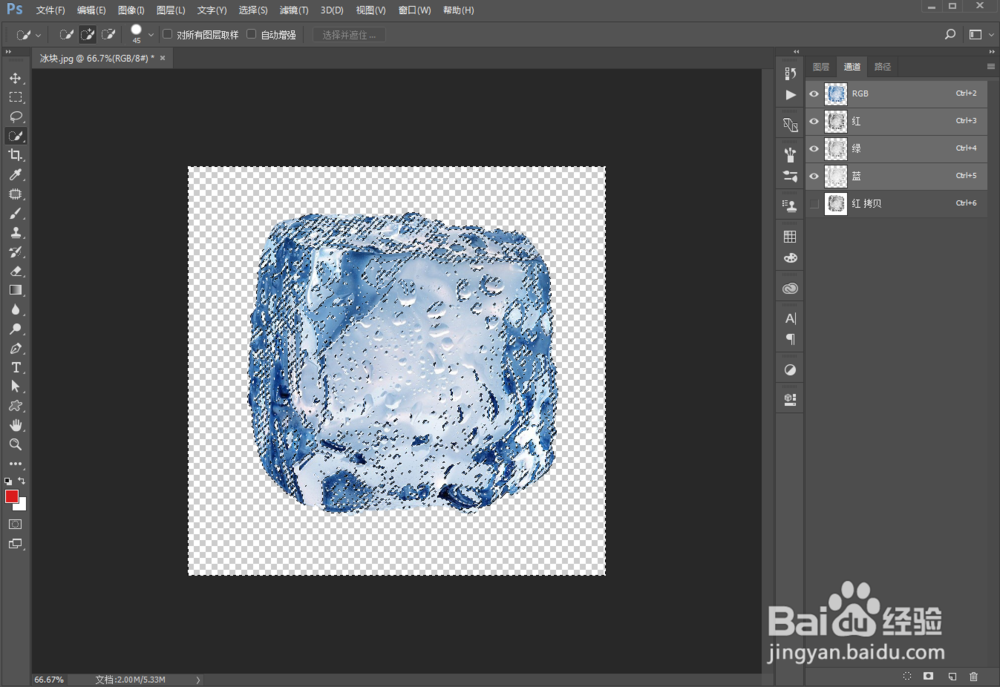
Task: Select the Move tool
Action: 15,78
